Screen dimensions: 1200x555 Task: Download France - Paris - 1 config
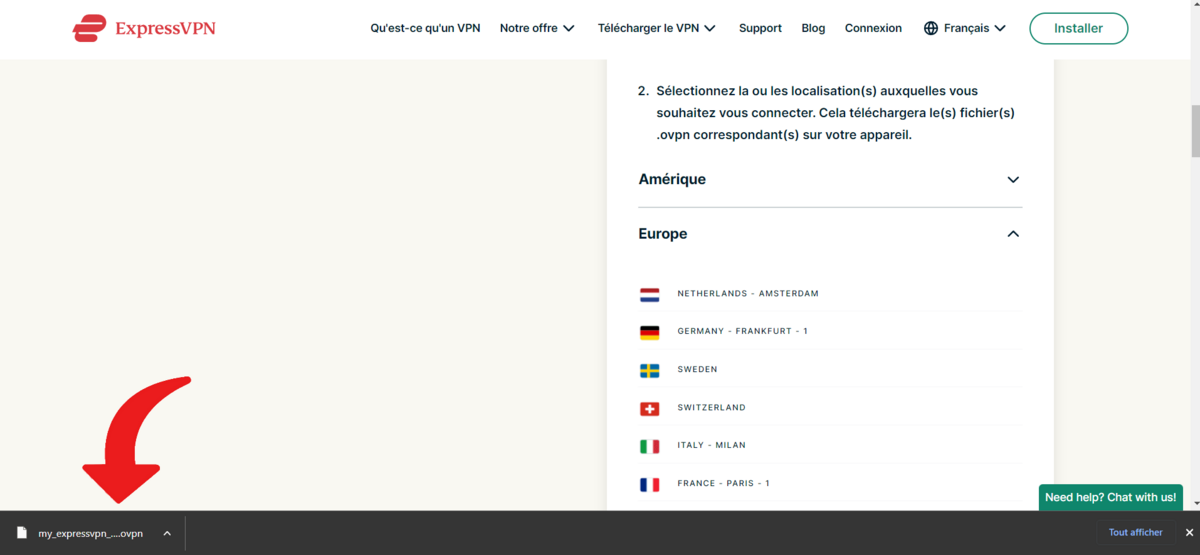(x=723, y=484)
